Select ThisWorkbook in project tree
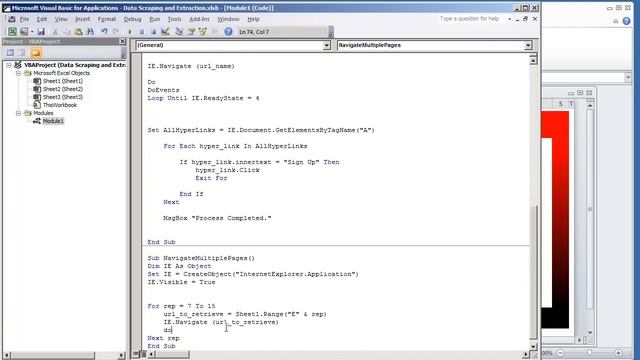 60,105
